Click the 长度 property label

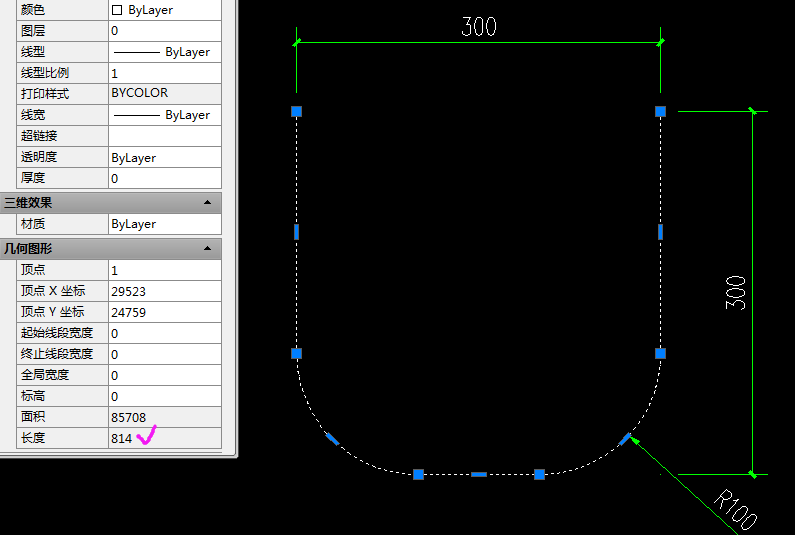pos(33,438)
